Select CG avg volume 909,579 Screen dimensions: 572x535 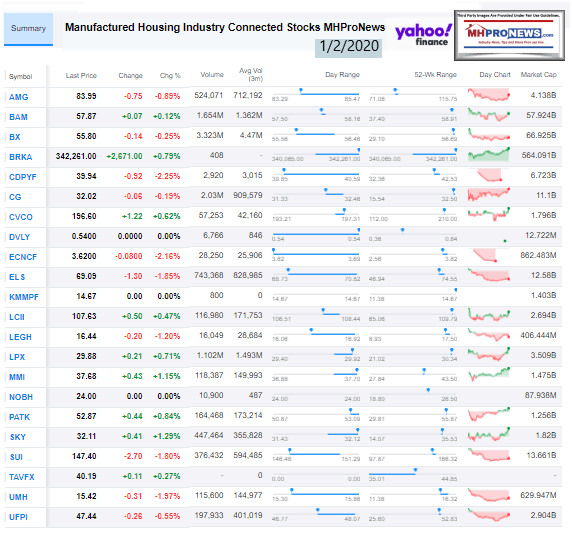click(x=248, y=195)
